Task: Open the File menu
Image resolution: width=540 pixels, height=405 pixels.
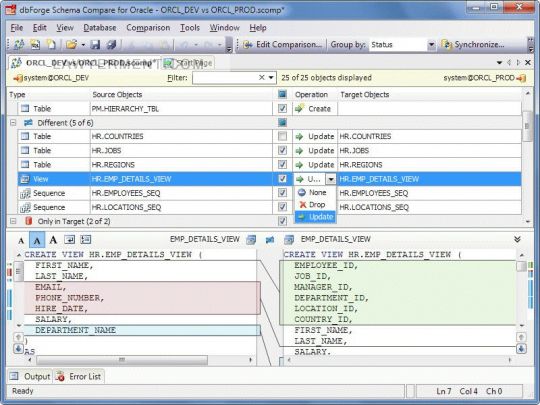Action: point(17,28)
